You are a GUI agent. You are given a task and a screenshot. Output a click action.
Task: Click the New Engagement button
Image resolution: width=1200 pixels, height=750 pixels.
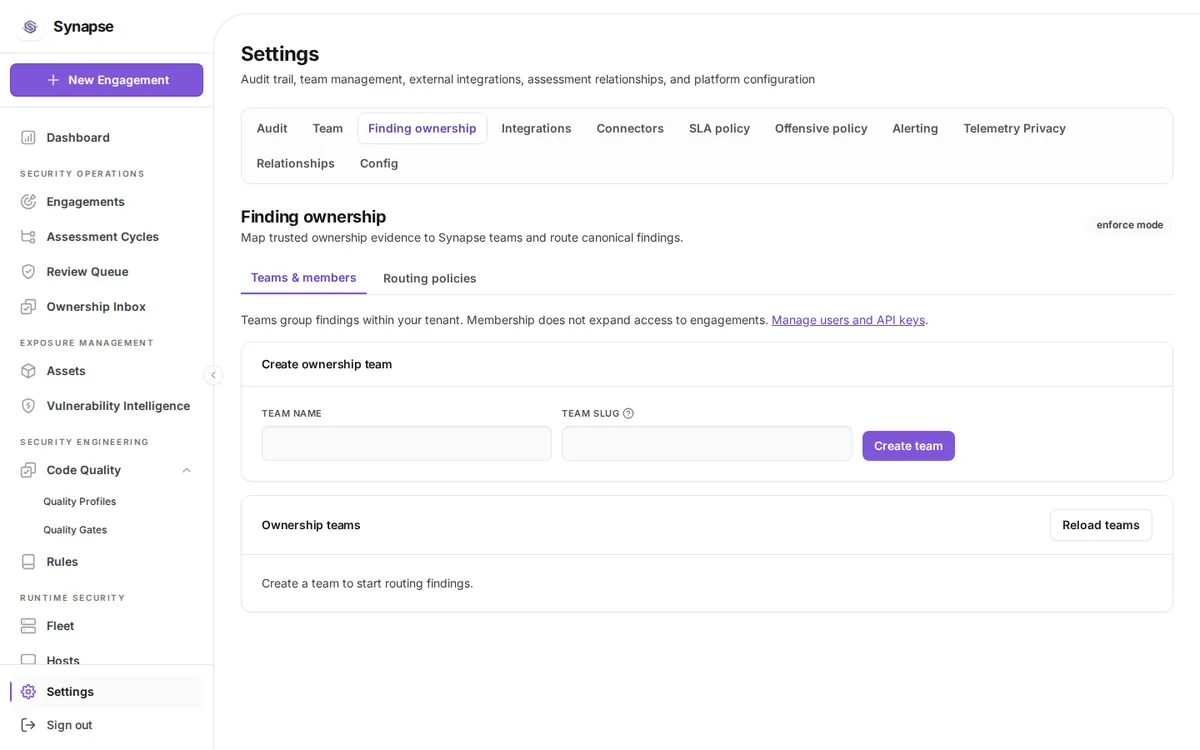coord(107,80)
